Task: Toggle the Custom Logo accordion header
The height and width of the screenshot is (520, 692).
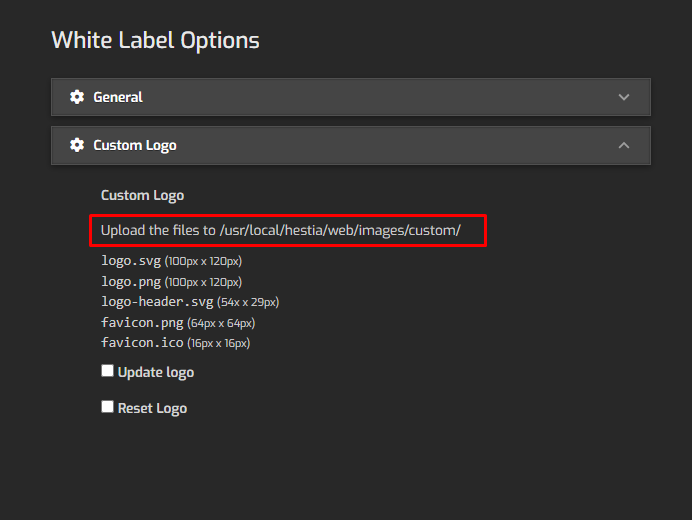Action: pyautogui.click(x=351, y=145)
